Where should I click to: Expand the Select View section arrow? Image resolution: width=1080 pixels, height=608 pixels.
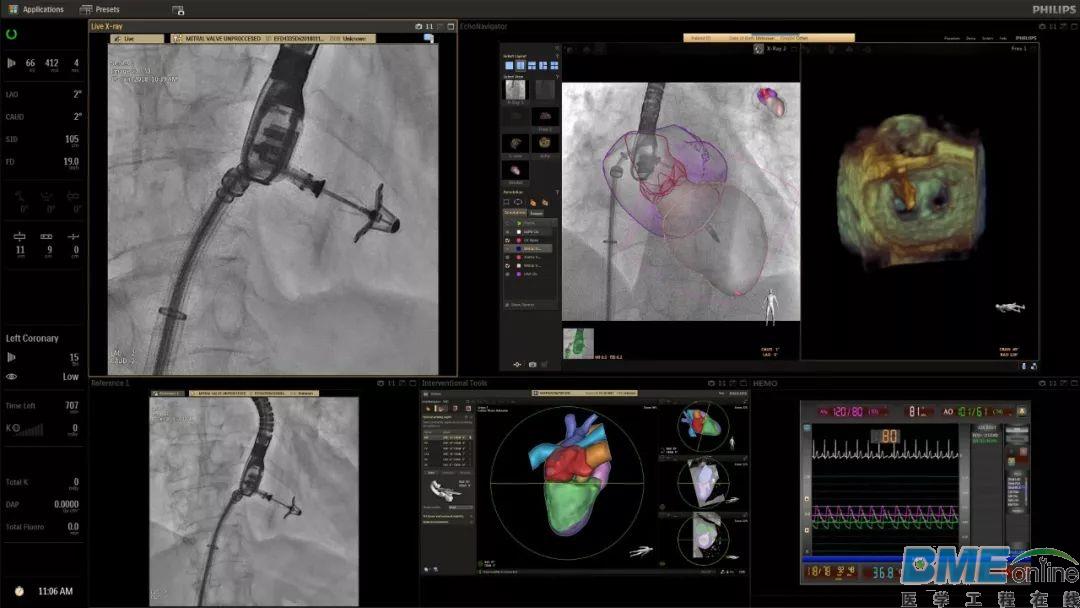click(x=557, y=76)
